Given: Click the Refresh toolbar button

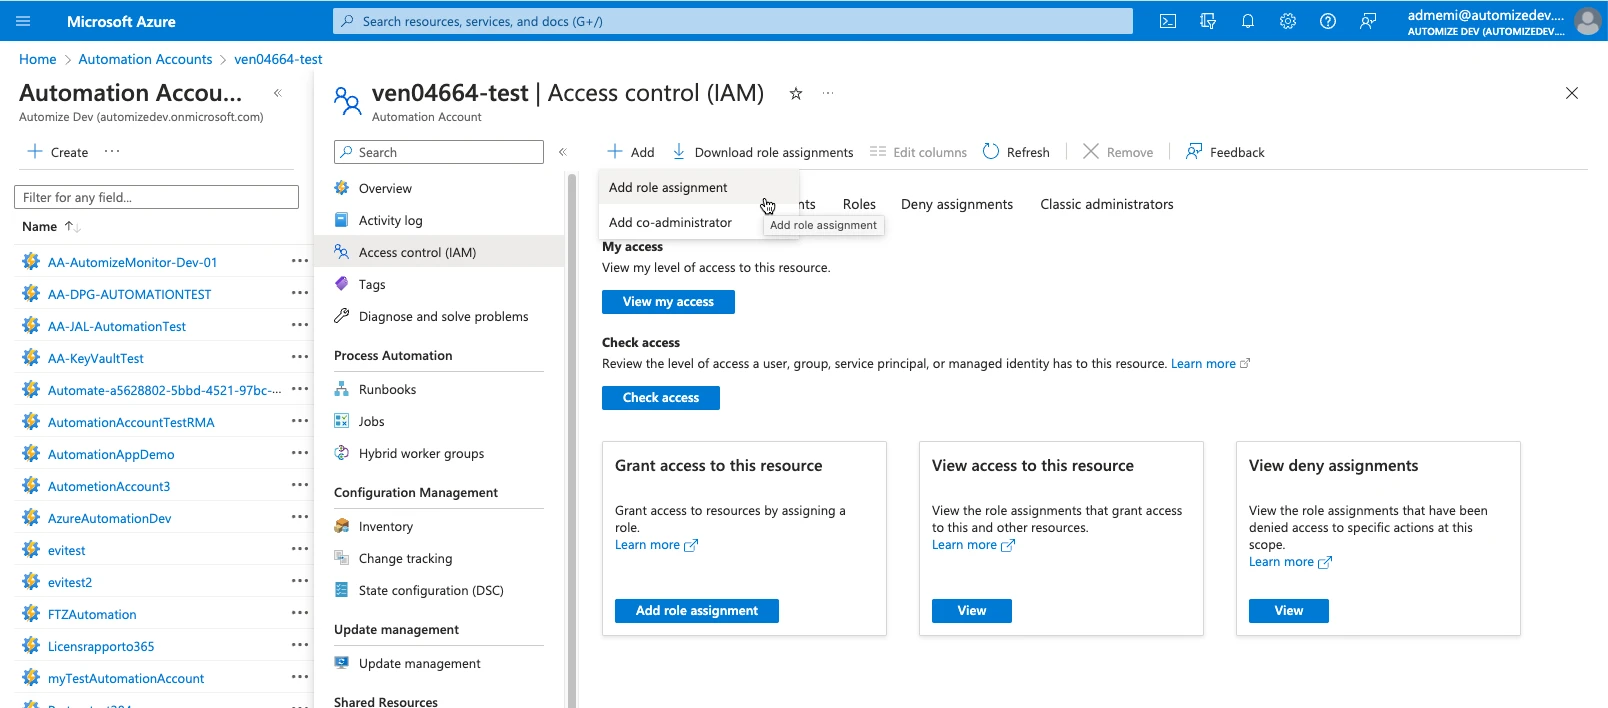Looking at the screenshot, I should [1016, 152].
